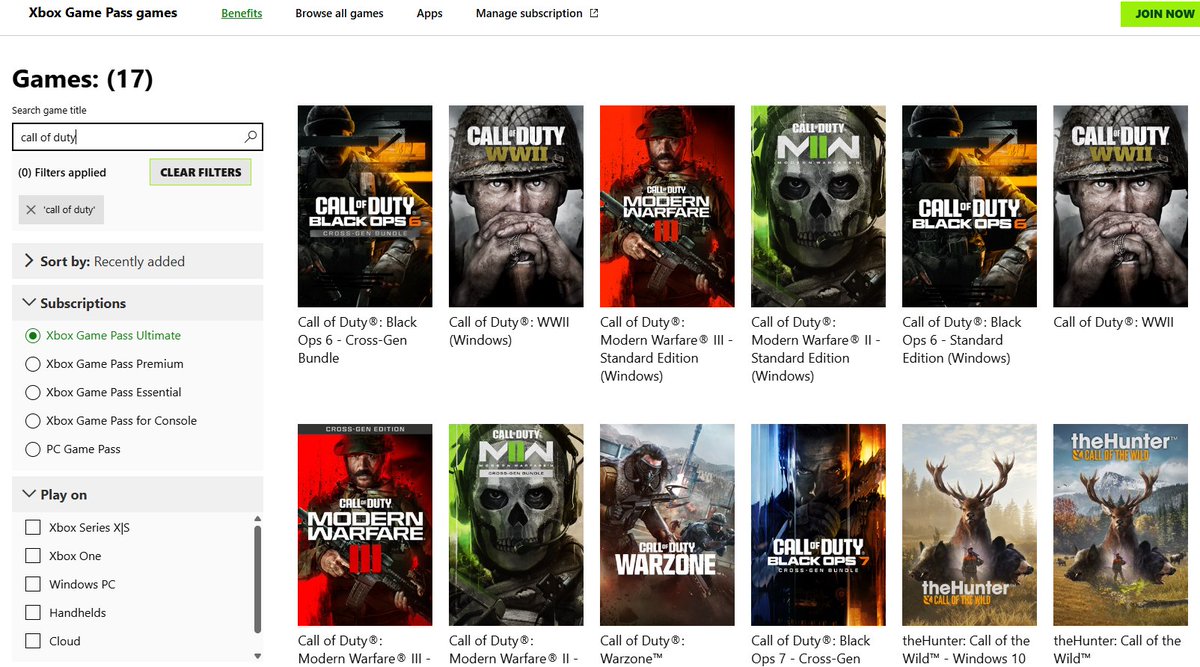Click the CLEAR FILTERS button
The width and height of the screenshot is (1200, 667).
tap(201, 172)
